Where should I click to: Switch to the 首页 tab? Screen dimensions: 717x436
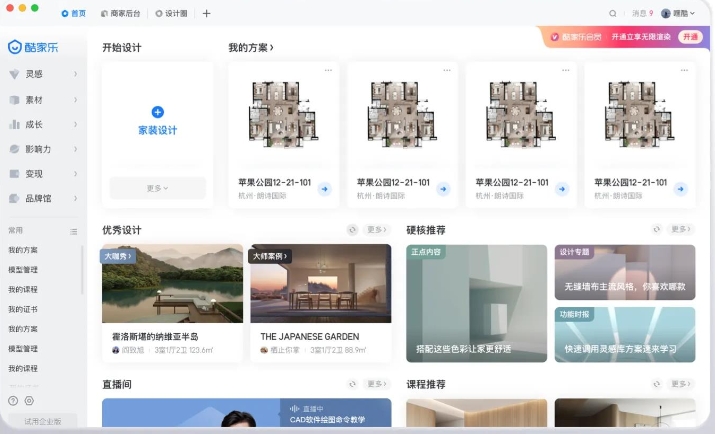[74, 14]
